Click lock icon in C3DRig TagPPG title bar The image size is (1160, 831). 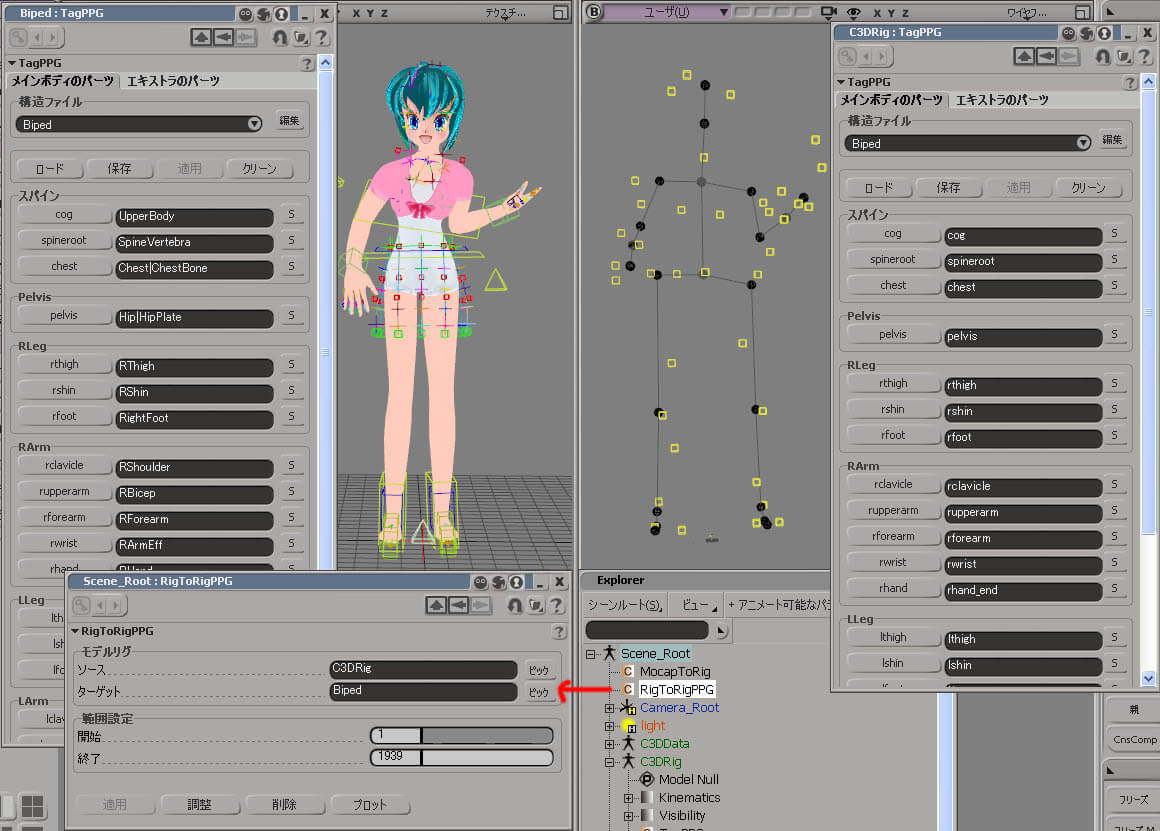1105,32
